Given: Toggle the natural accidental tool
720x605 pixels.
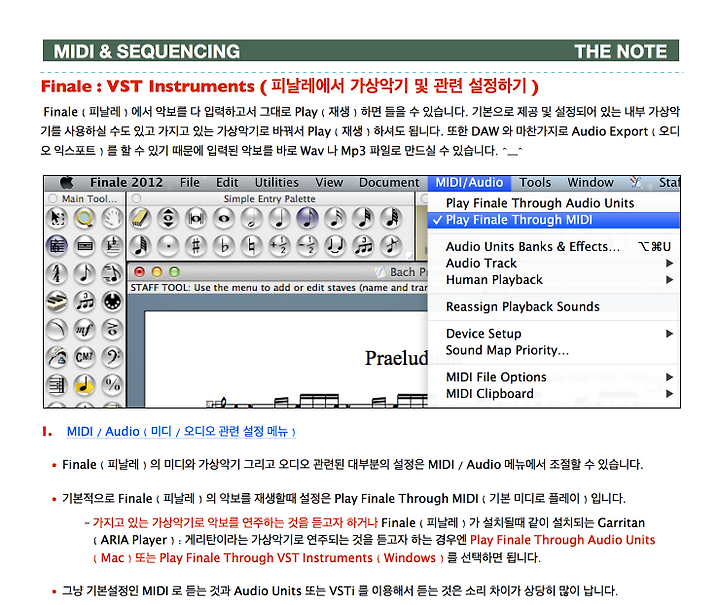Looking at the screenshot, I should click(x=252, y=246).
